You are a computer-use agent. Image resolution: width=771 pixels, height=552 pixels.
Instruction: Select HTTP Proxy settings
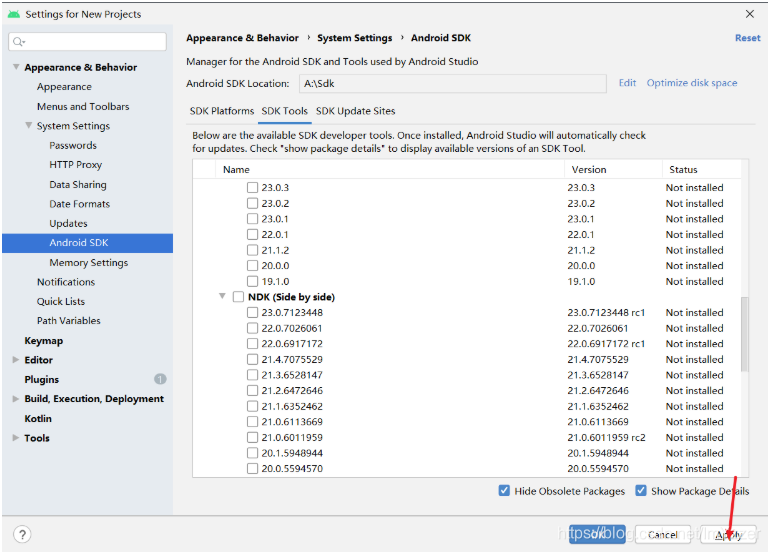[75, 165]
